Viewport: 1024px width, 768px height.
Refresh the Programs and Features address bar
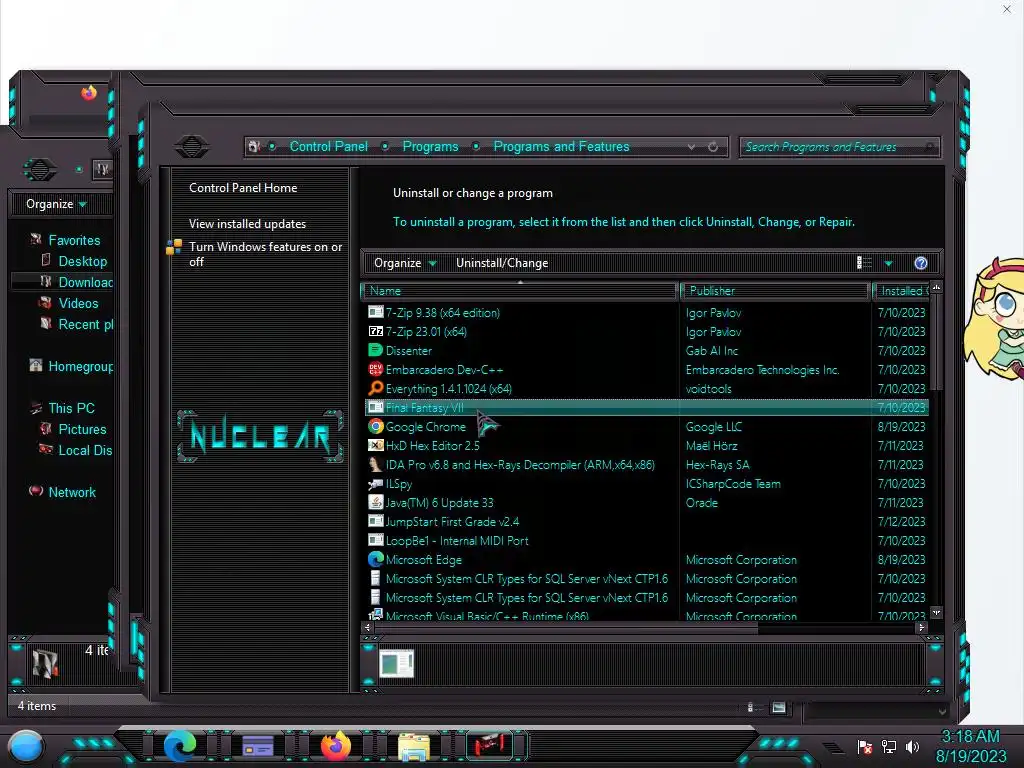(x=713, y=147)
